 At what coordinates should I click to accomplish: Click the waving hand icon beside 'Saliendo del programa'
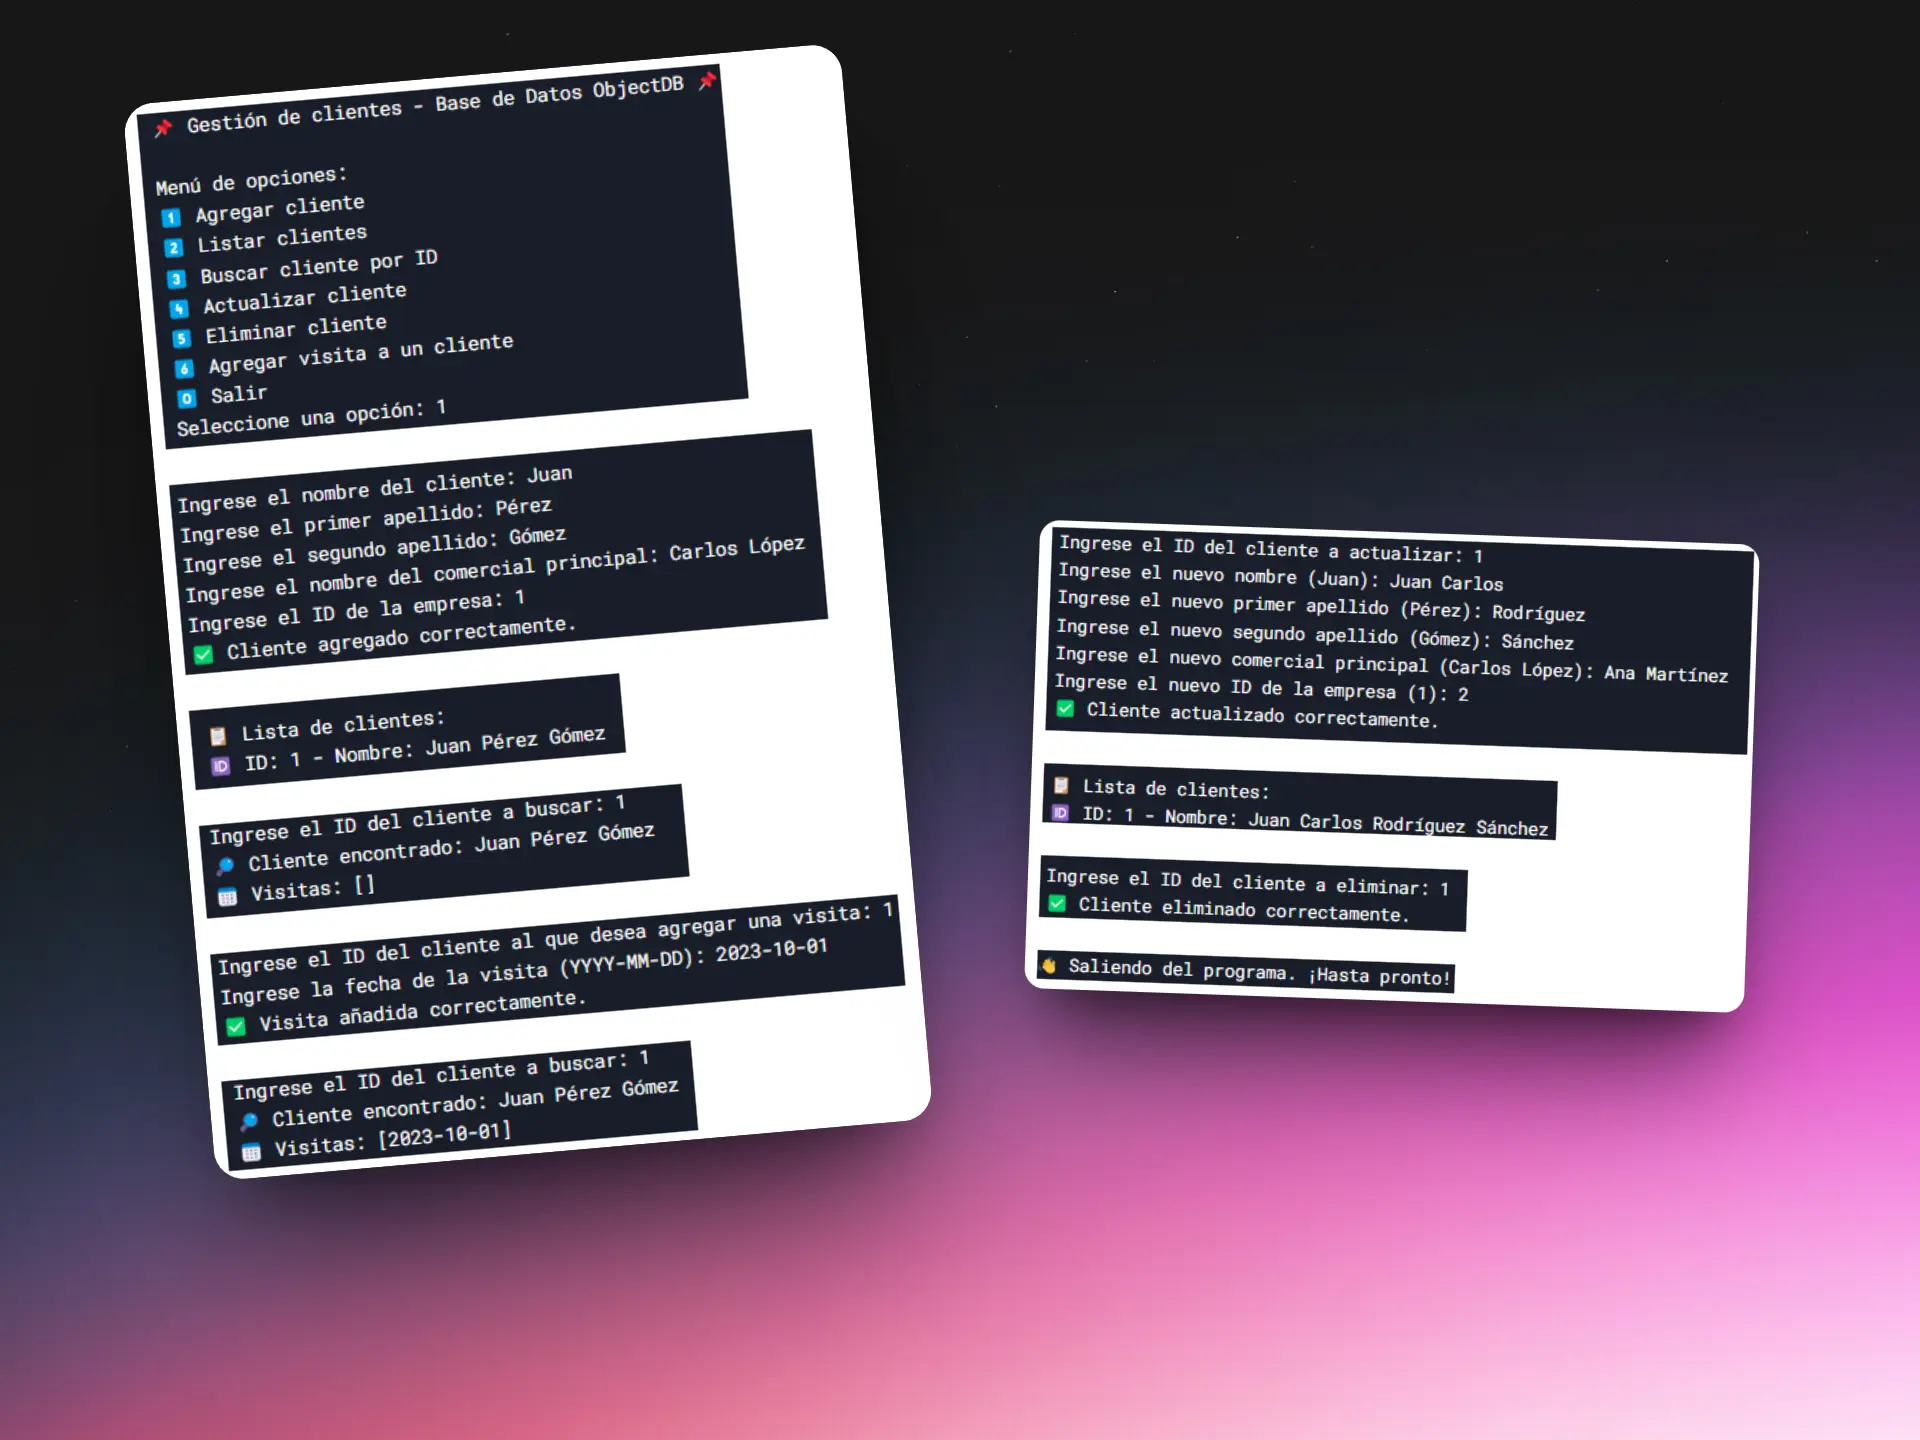tap(1049, 965)
